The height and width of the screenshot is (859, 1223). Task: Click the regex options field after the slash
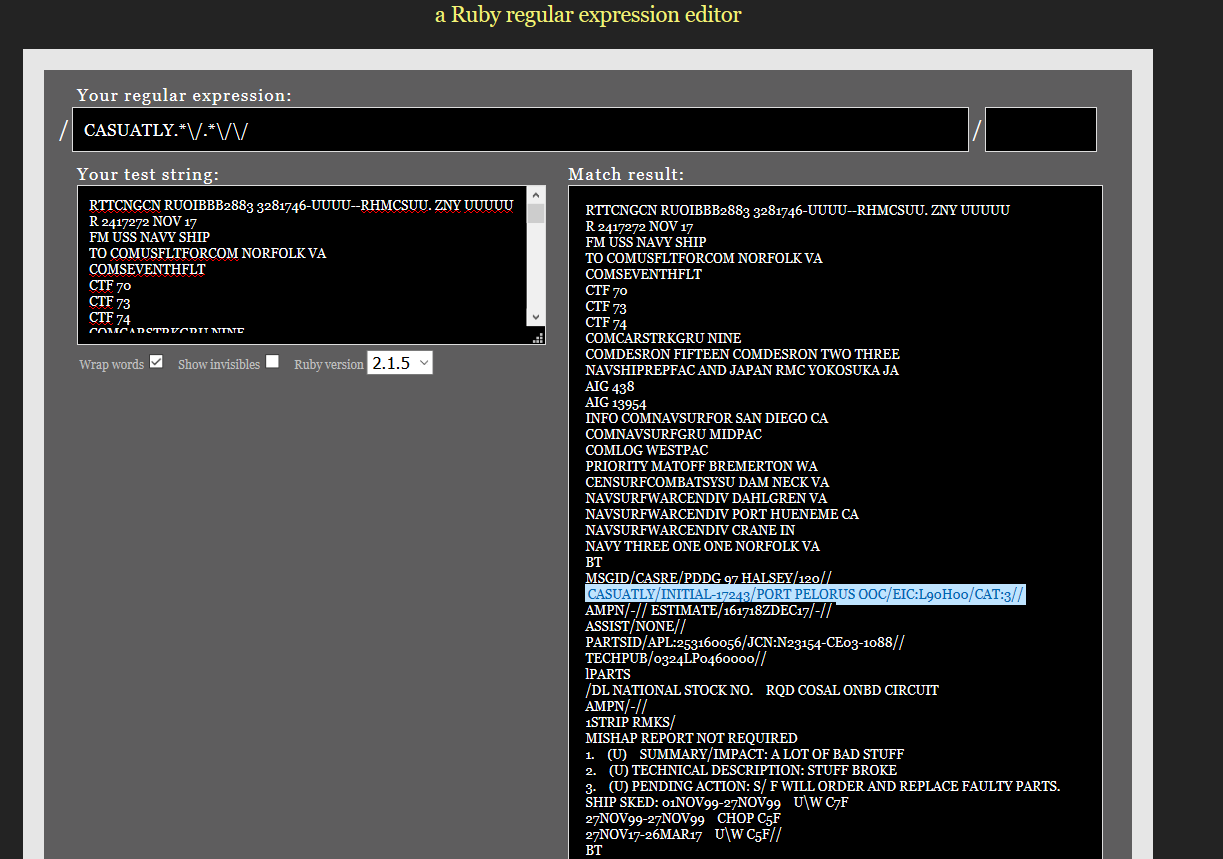1041,130
